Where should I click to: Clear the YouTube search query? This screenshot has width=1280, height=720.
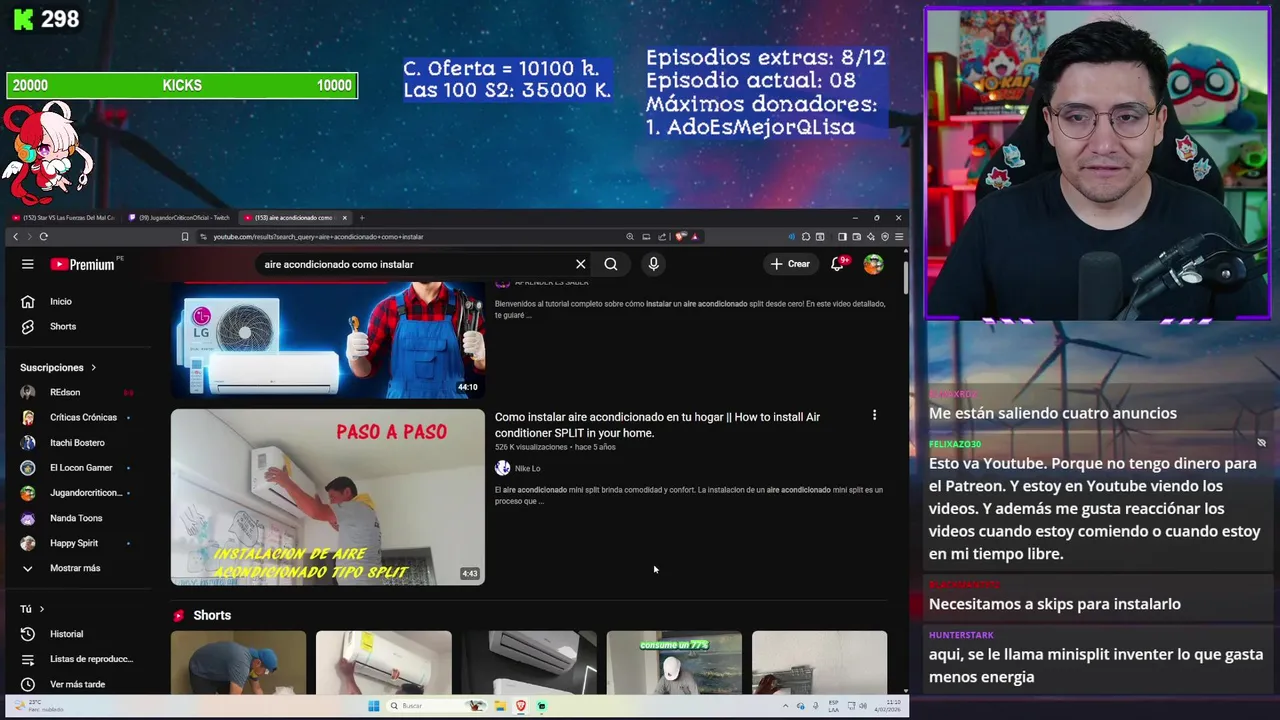pyautogui.click(x=580, y=264)
